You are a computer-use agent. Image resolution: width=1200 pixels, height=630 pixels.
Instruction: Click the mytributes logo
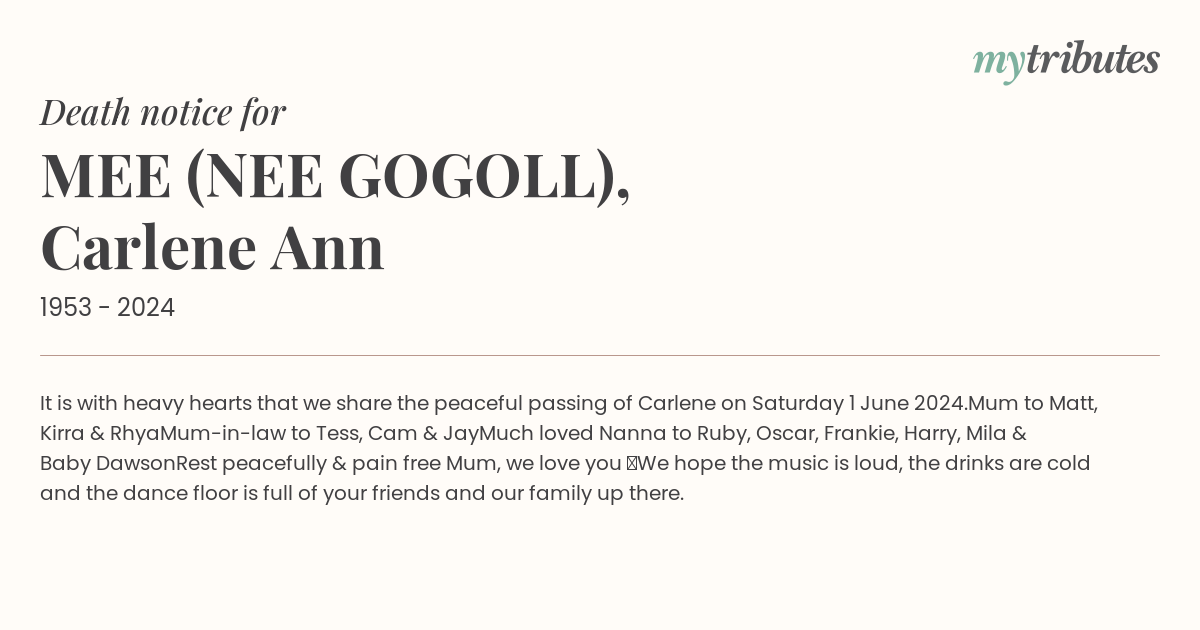(1066, 62)
